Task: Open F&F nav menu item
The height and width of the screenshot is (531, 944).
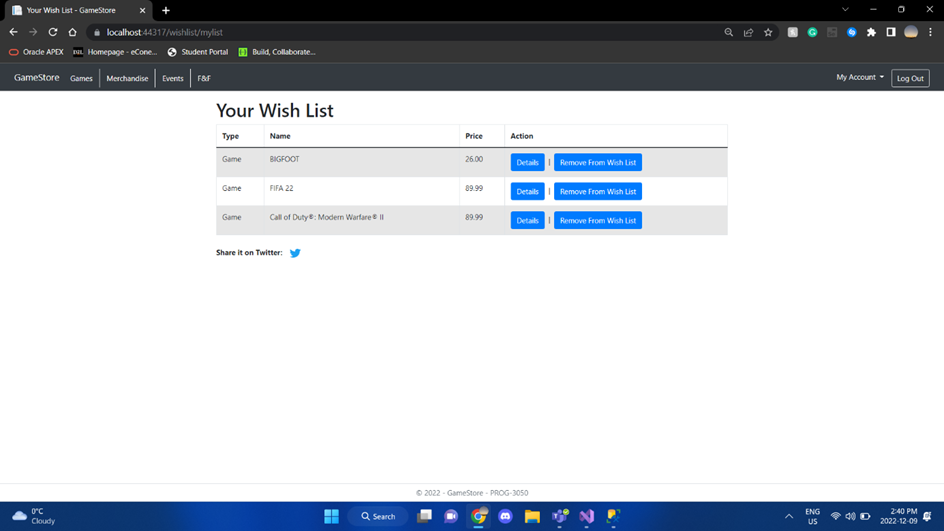Action: pyautogui.click(x=204, y=78)
